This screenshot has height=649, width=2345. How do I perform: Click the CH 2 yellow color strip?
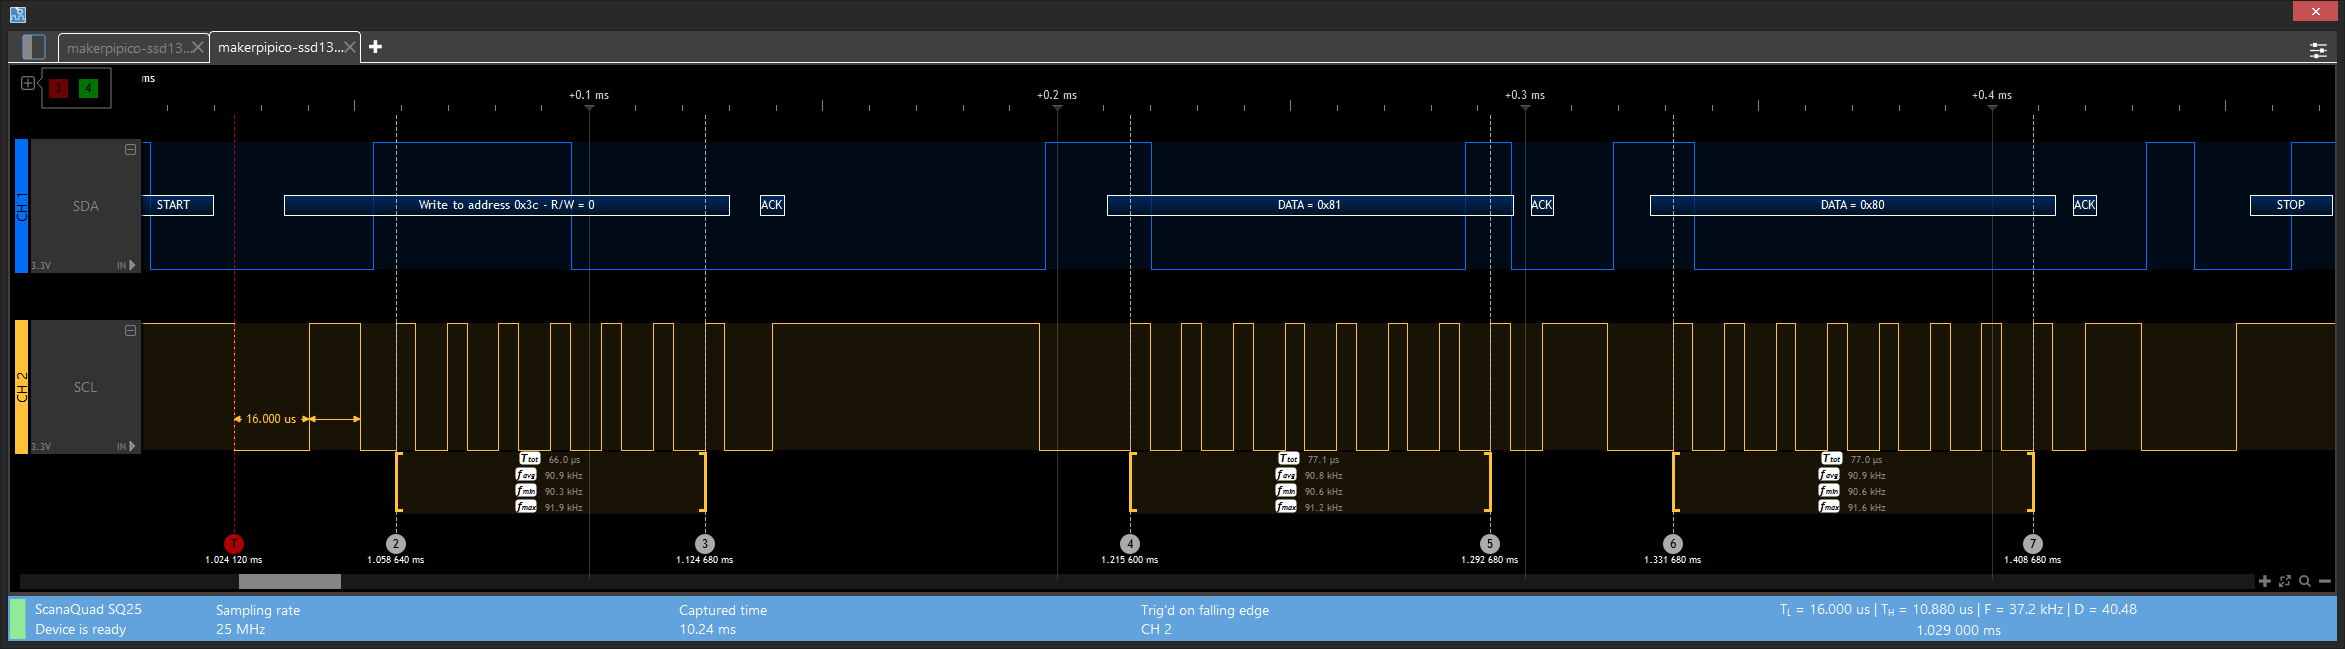pyautogui.click(x=21, y=387)
